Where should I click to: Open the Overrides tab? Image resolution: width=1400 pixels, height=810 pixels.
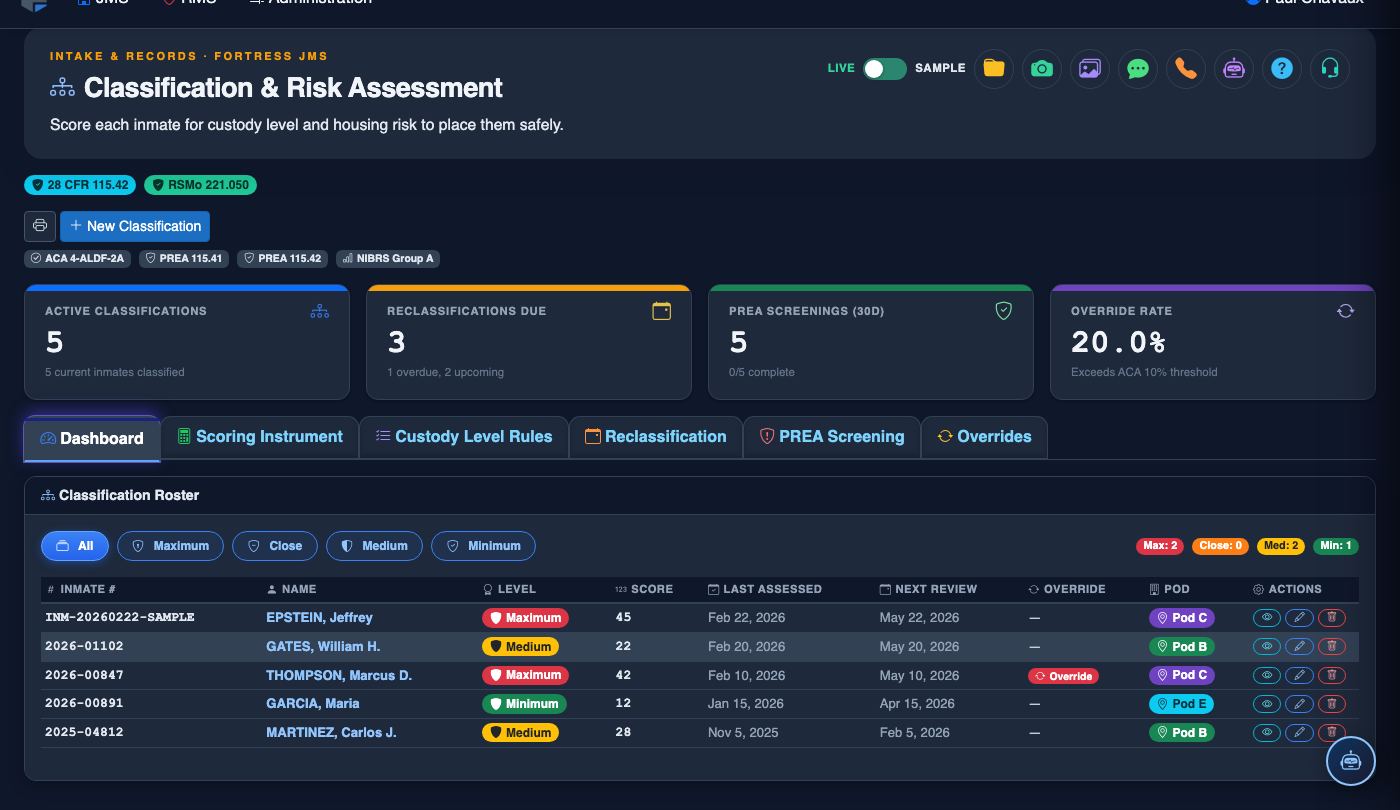[x=984, y=437]
